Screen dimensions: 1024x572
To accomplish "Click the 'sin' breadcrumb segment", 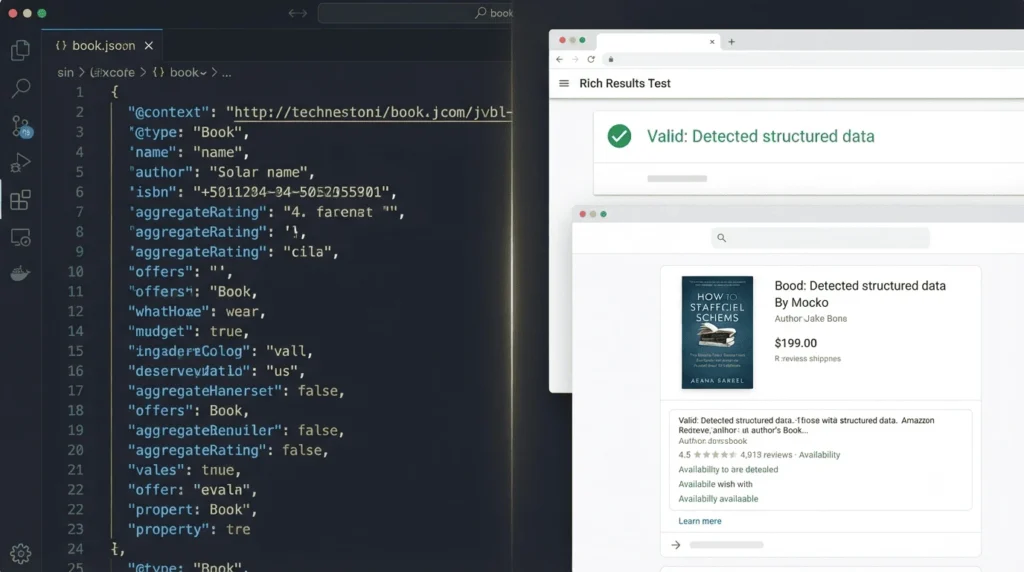I will [65, 72].
